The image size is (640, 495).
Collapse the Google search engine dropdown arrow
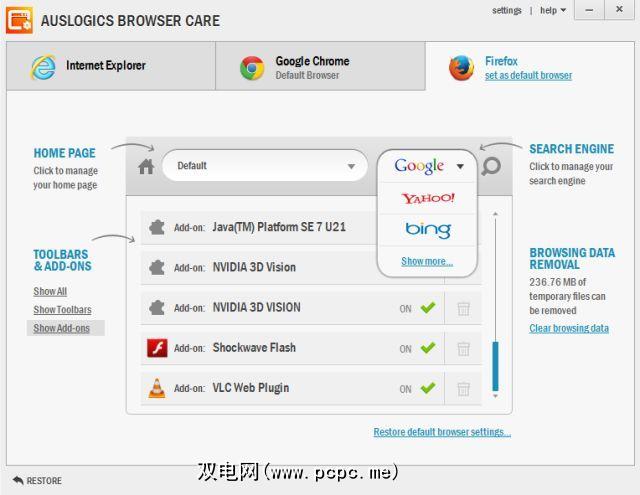(460, 166)
